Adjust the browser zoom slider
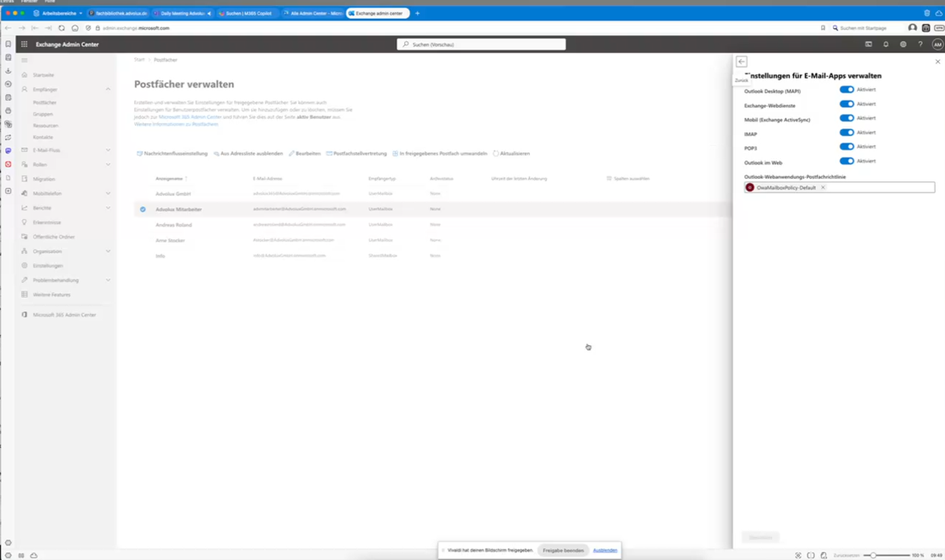This screenshot has width=945, height=560. pos(873,555)
